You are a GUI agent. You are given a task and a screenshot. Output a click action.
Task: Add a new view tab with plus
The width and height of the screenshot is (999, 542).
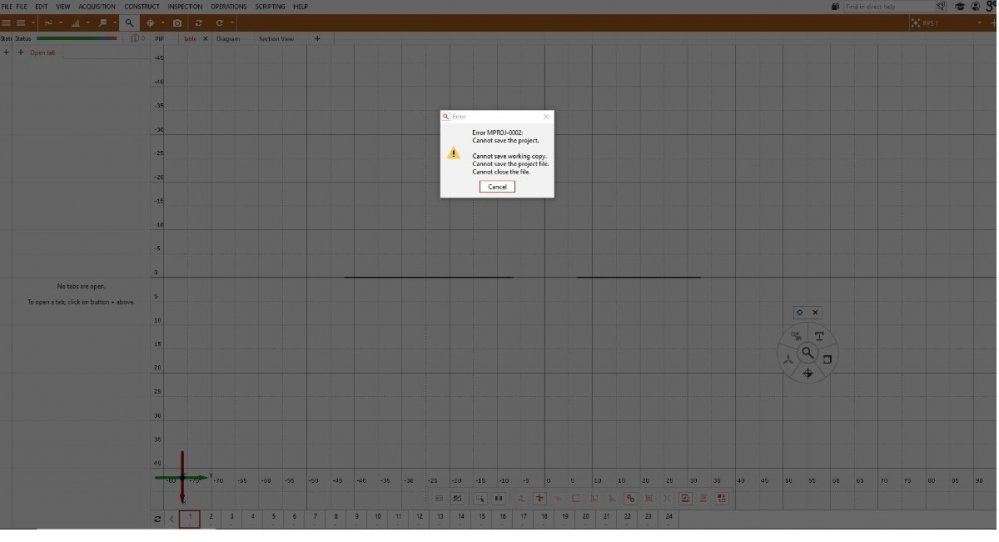click(x=317, y=39)
